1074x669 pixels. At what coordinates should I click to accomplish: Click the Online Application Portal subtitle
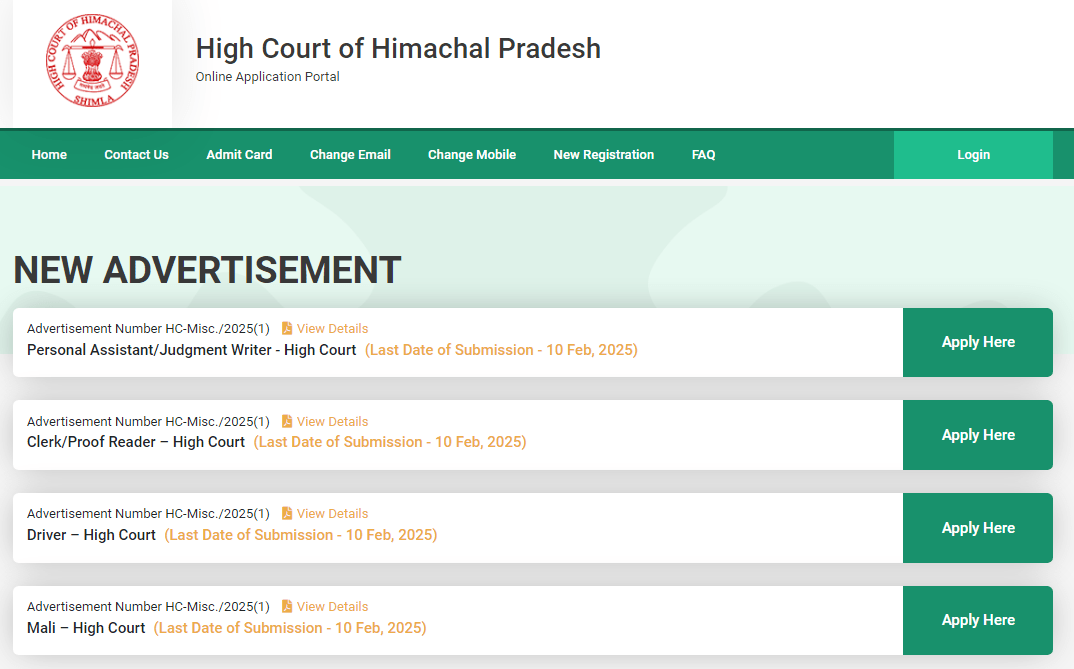point(267,77)
